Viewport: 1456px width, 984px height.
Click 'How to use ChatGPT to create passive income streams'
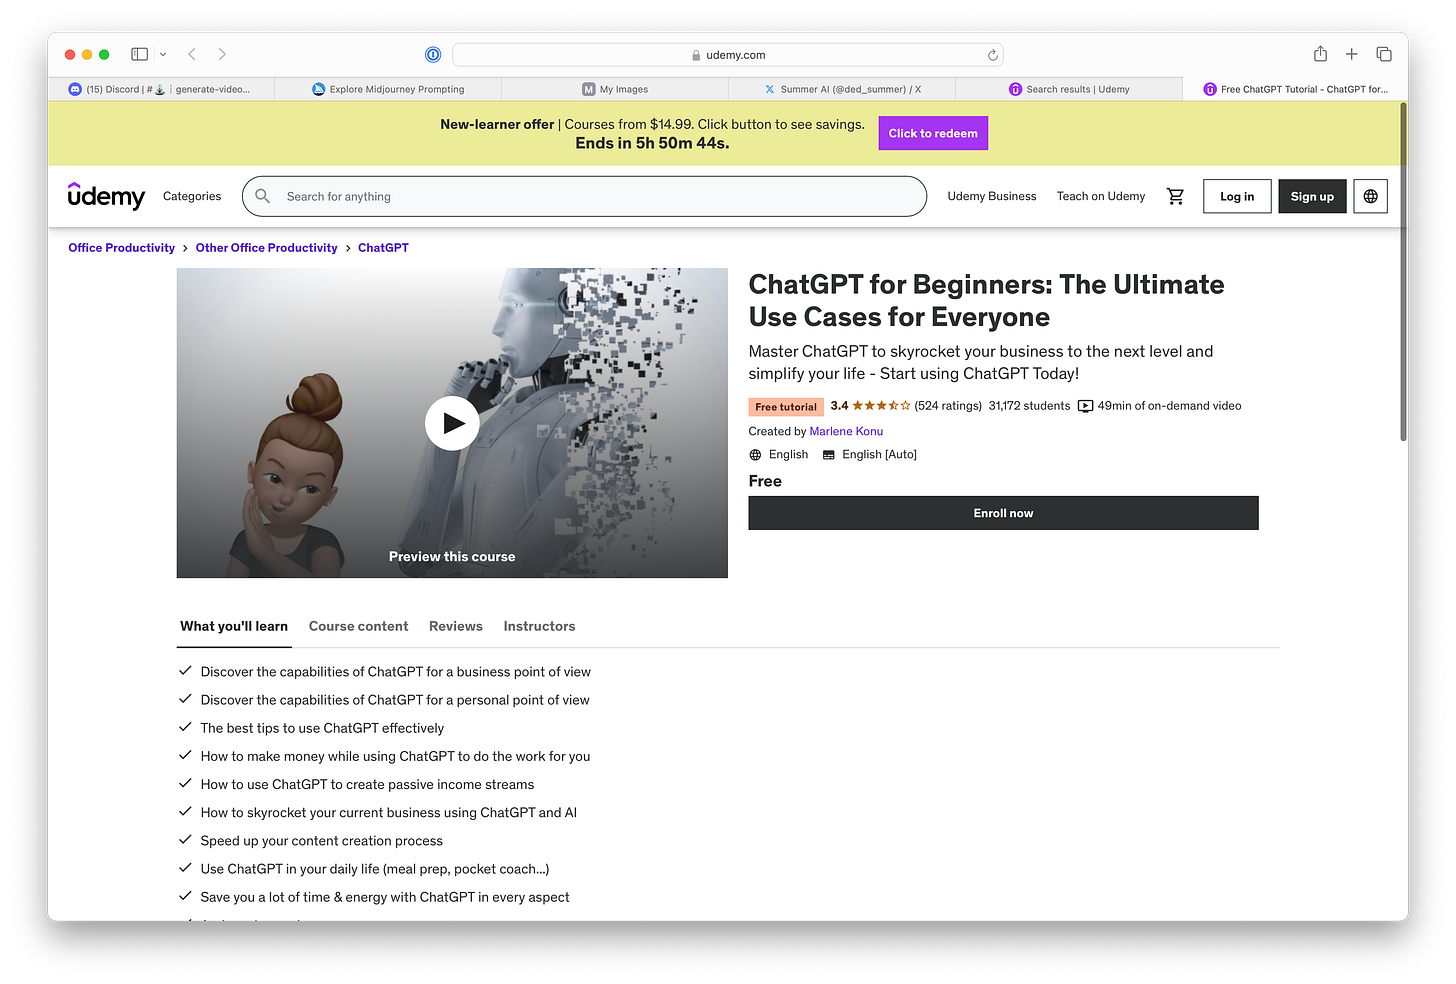pyautogui.click(x=367, y=785)
